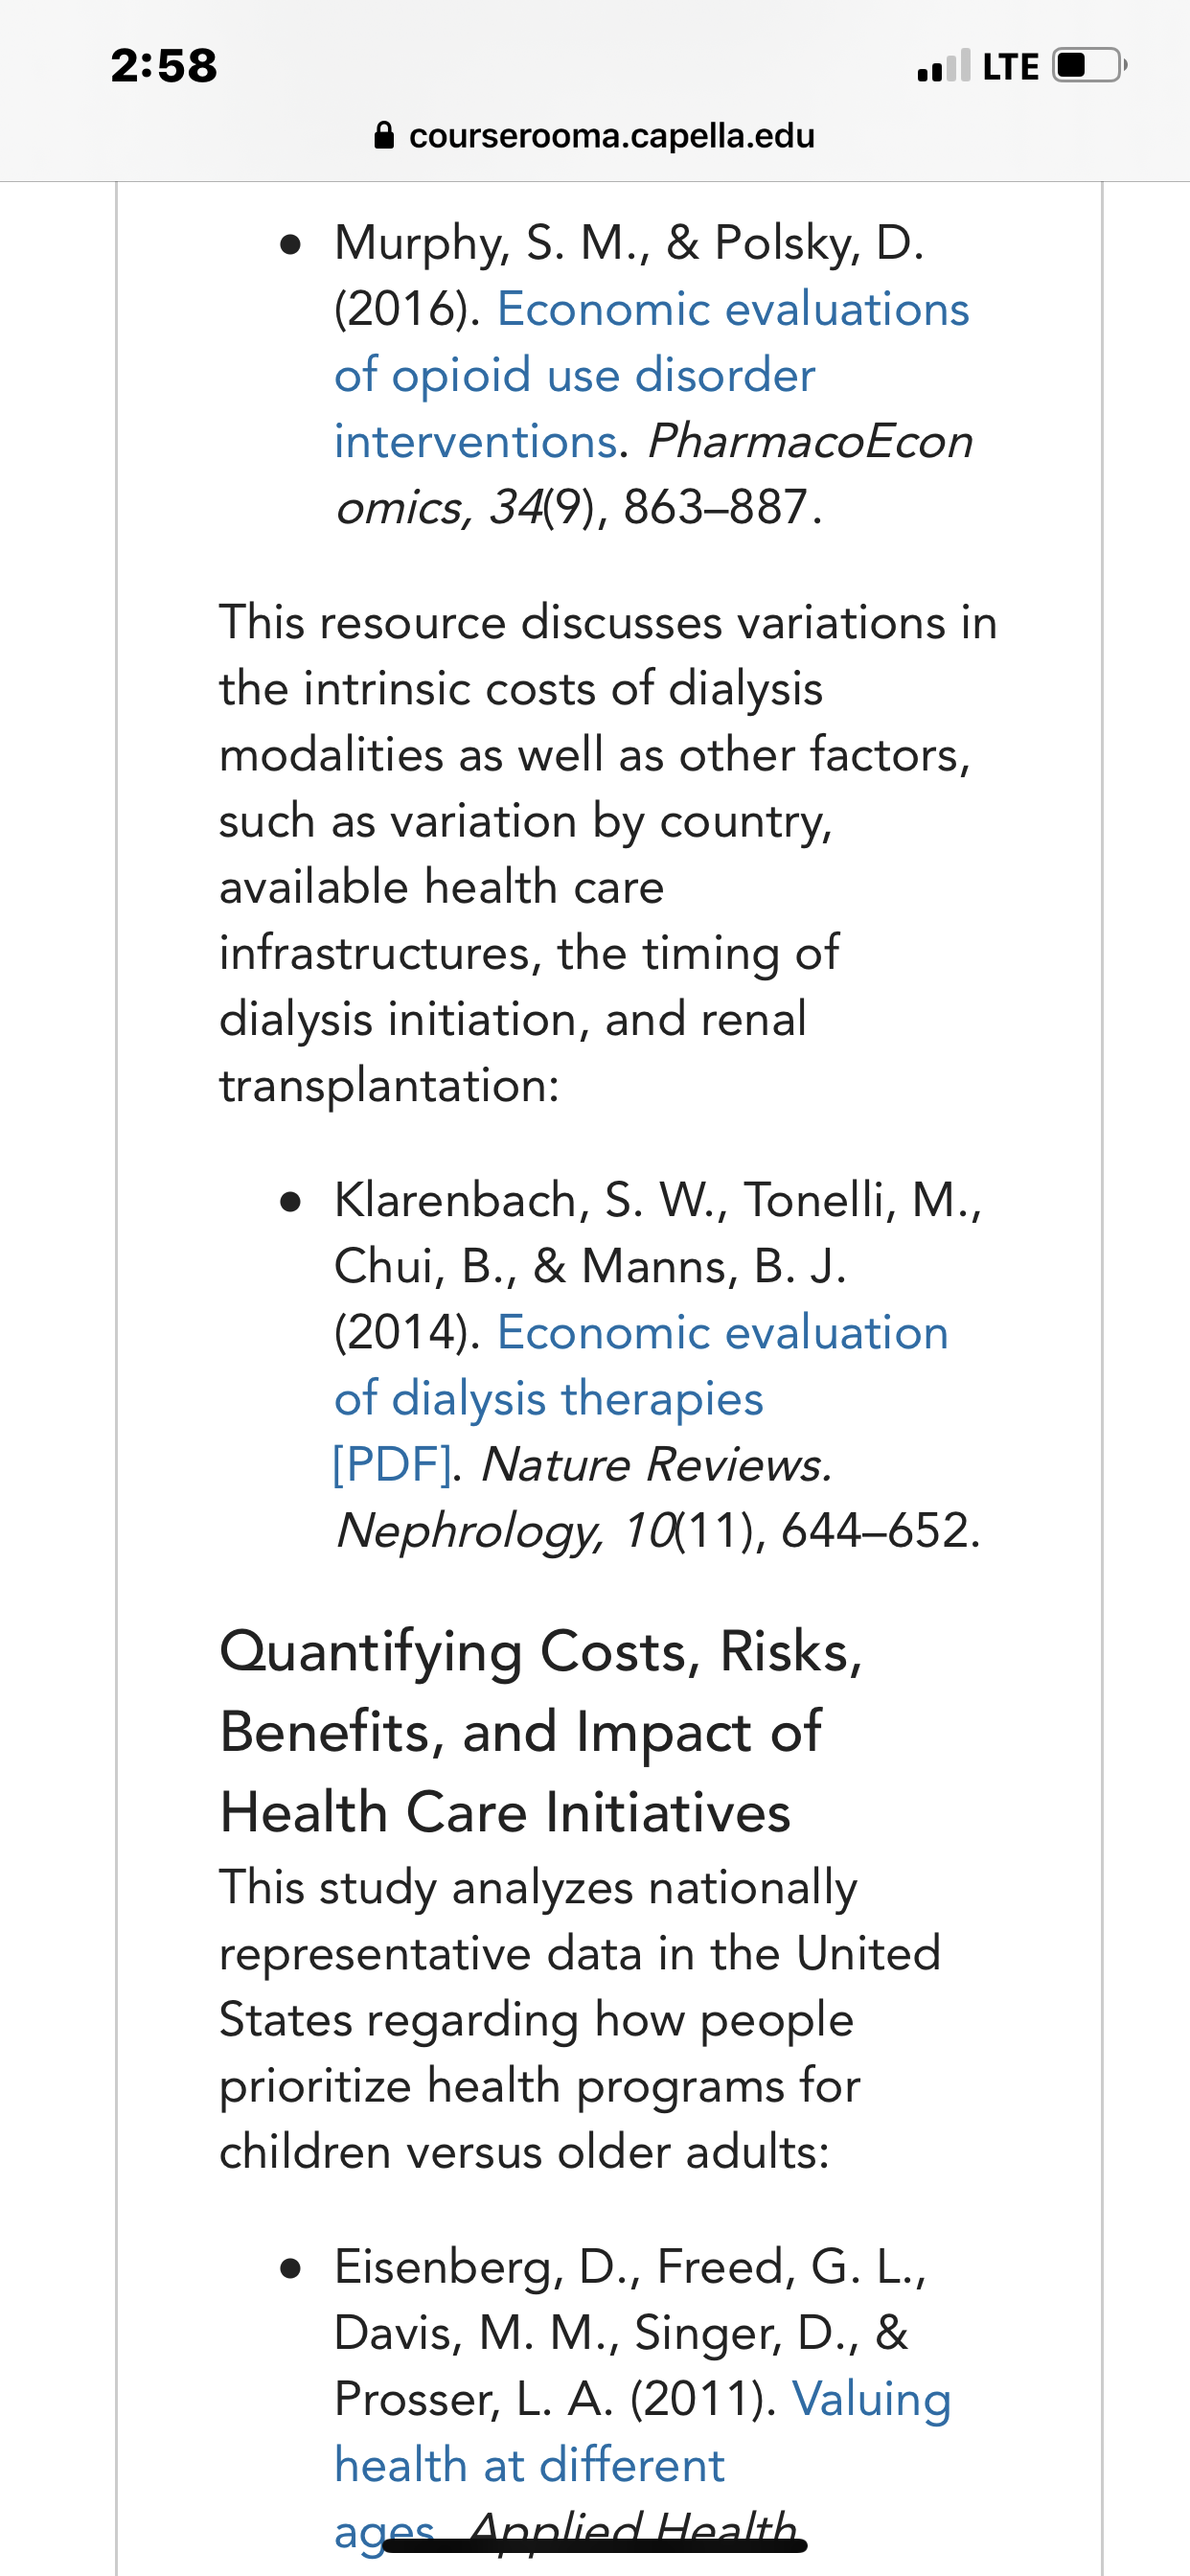Open Economic evaluations of opioid use disorder link
The width and height of the screenshot is (1190, 2576).
(651, 375)
